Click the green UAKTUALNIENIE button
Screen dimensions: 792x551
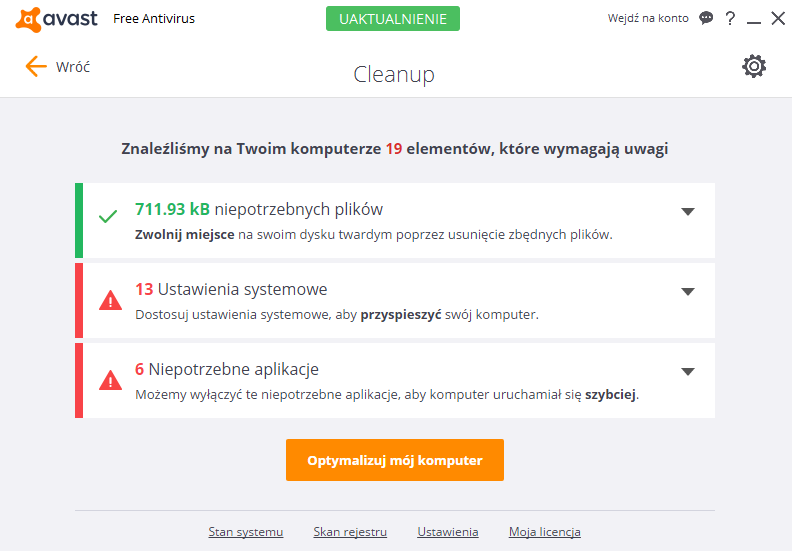(392, 19)
